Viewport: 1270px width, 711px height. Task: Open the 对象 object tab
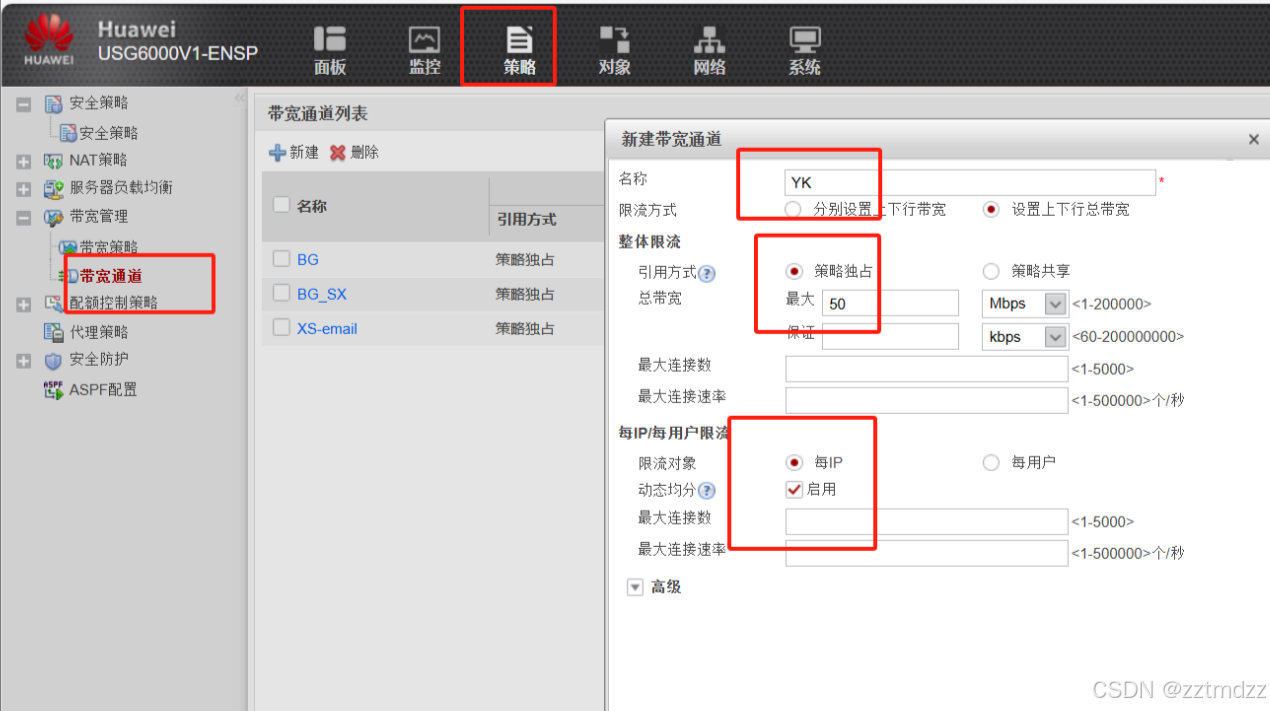tap(614, 50)
